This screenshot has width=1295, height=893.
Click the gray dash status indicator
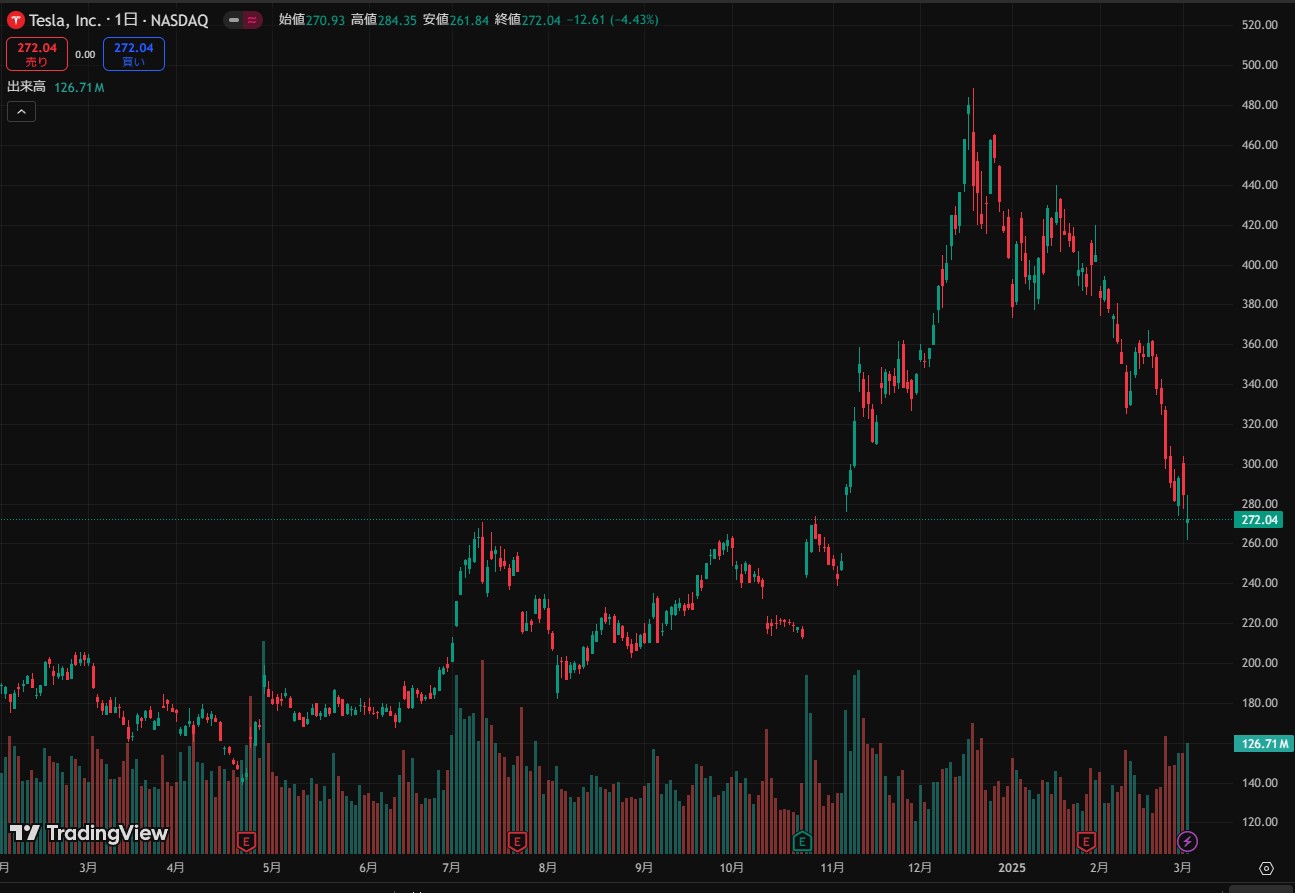click(233, 20)
